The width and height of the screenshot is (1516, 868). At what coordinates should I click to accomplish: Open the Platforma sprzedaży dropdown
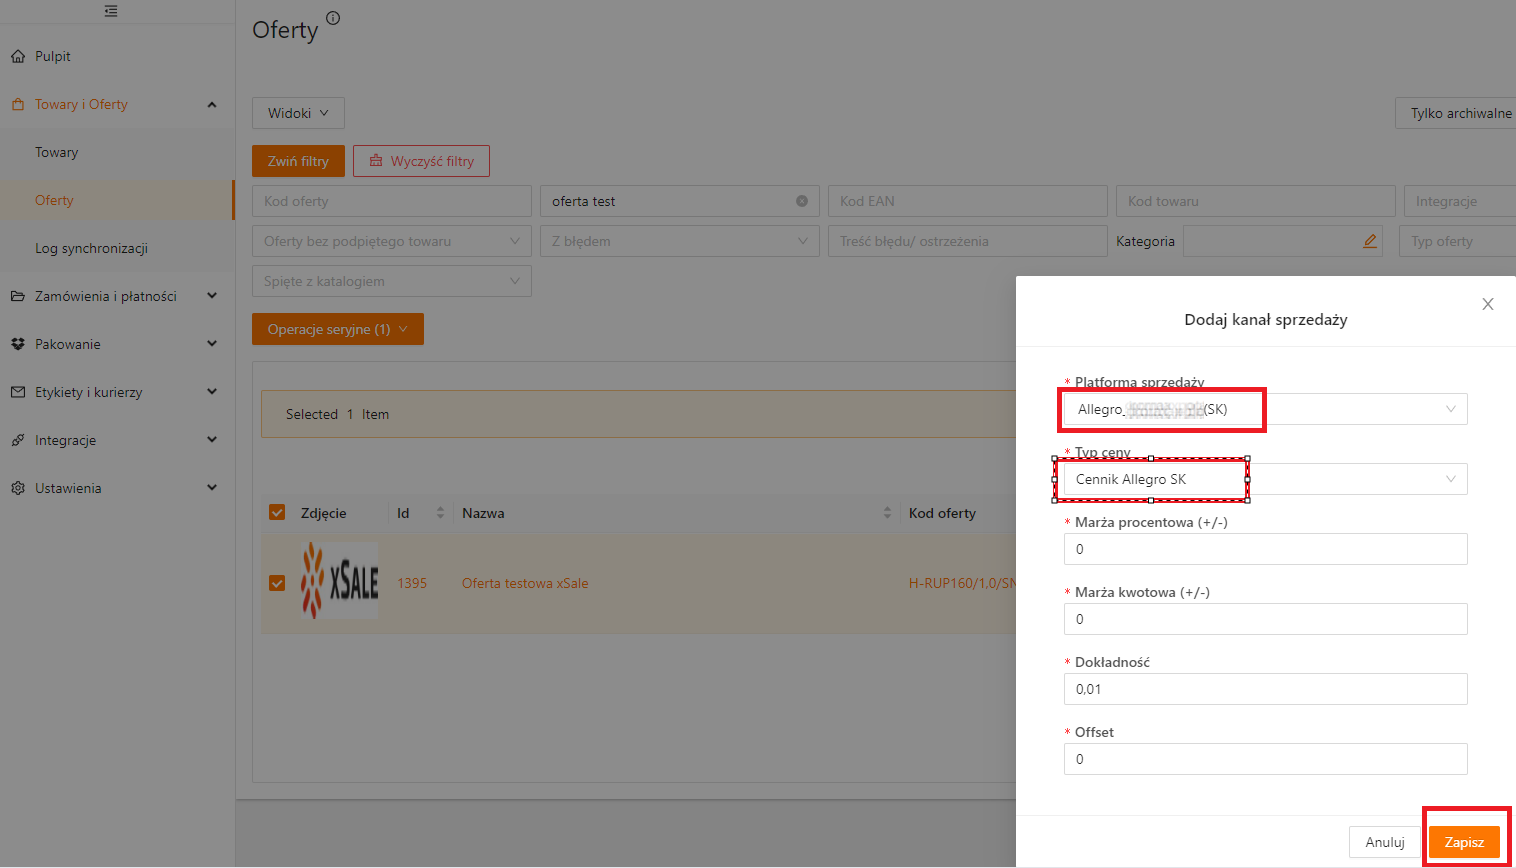pos(1265,409)
